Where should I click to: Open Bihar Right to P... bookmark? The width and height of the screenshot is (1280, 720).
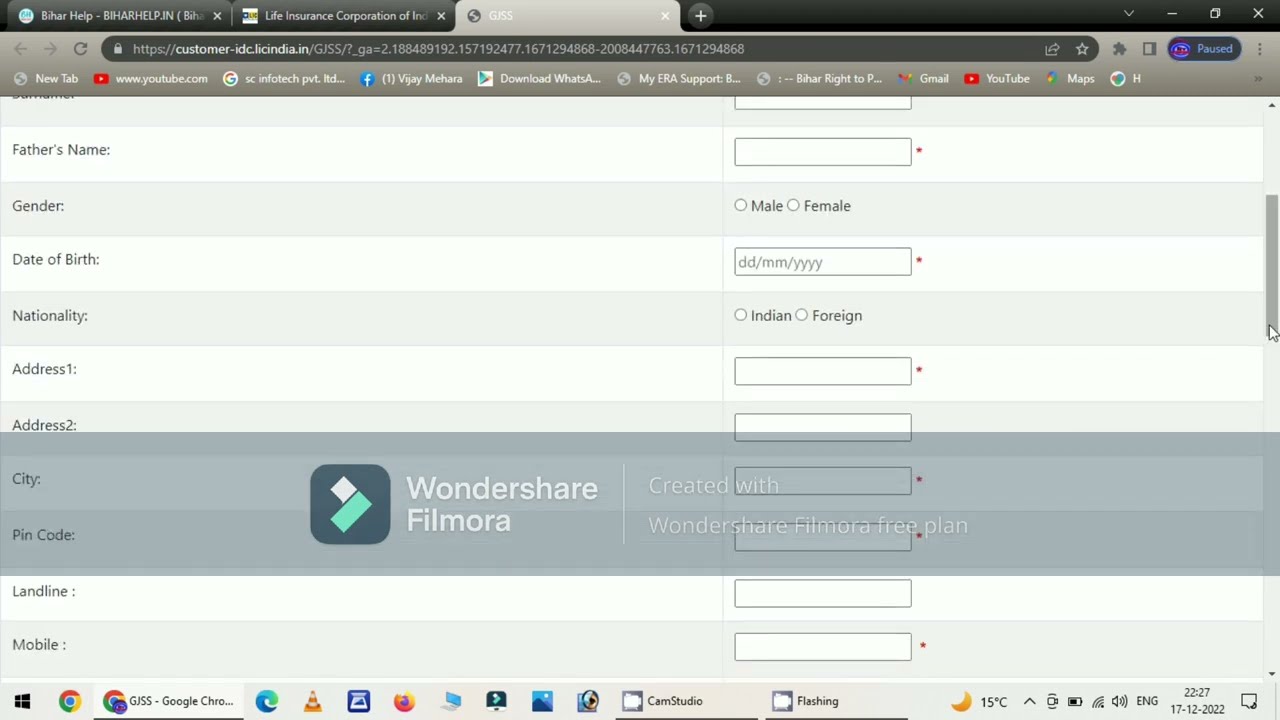click(819, 78)
